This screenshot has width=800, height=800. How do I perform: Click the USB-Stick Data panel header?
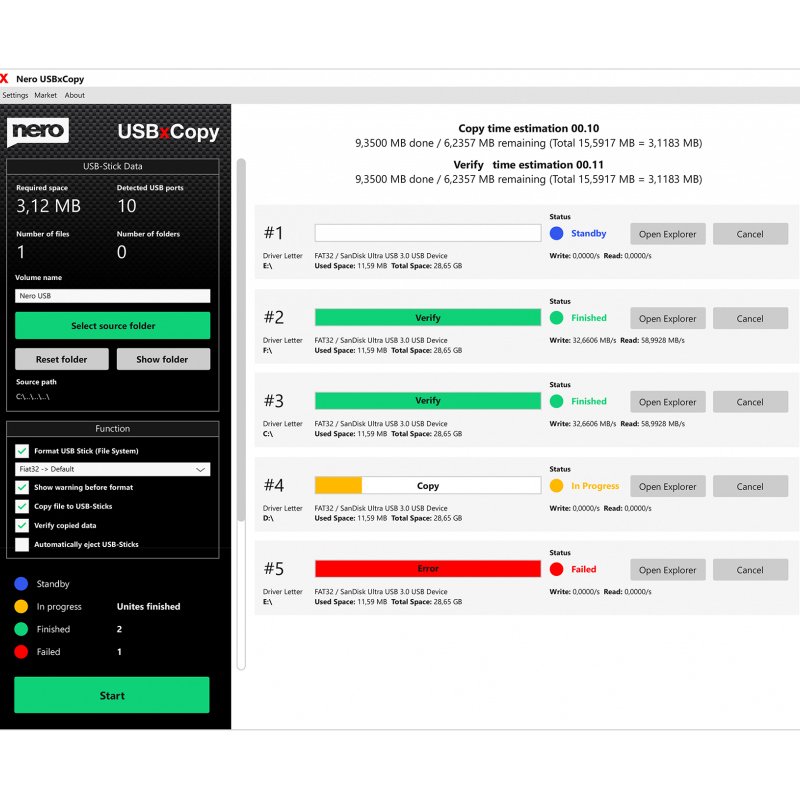(113, 166)
